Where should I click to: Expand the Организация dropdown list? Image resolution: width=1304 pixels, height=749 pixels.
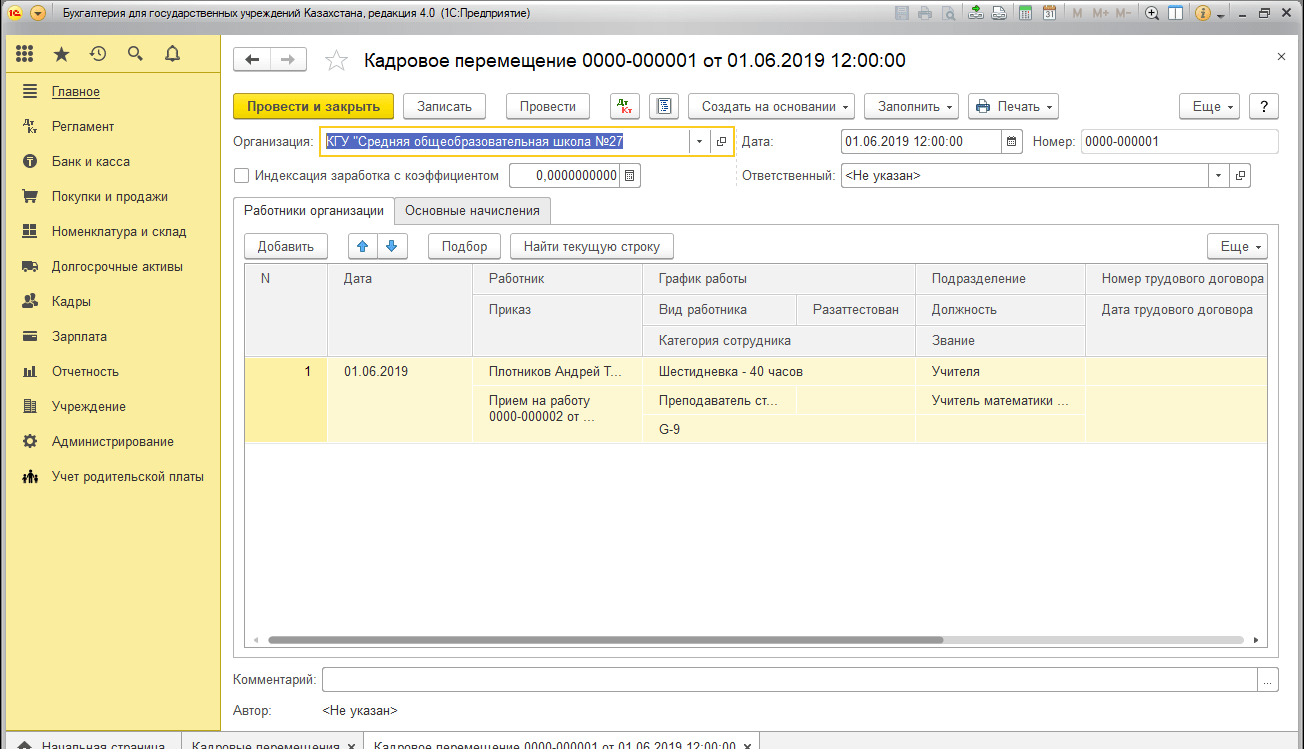coord(699,142)
